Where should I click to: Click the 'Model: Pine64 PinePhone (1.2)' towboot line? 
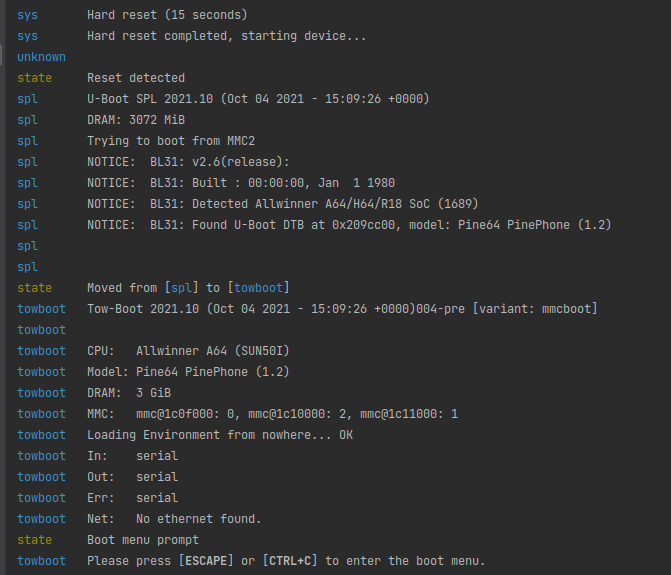coord(188,372)
